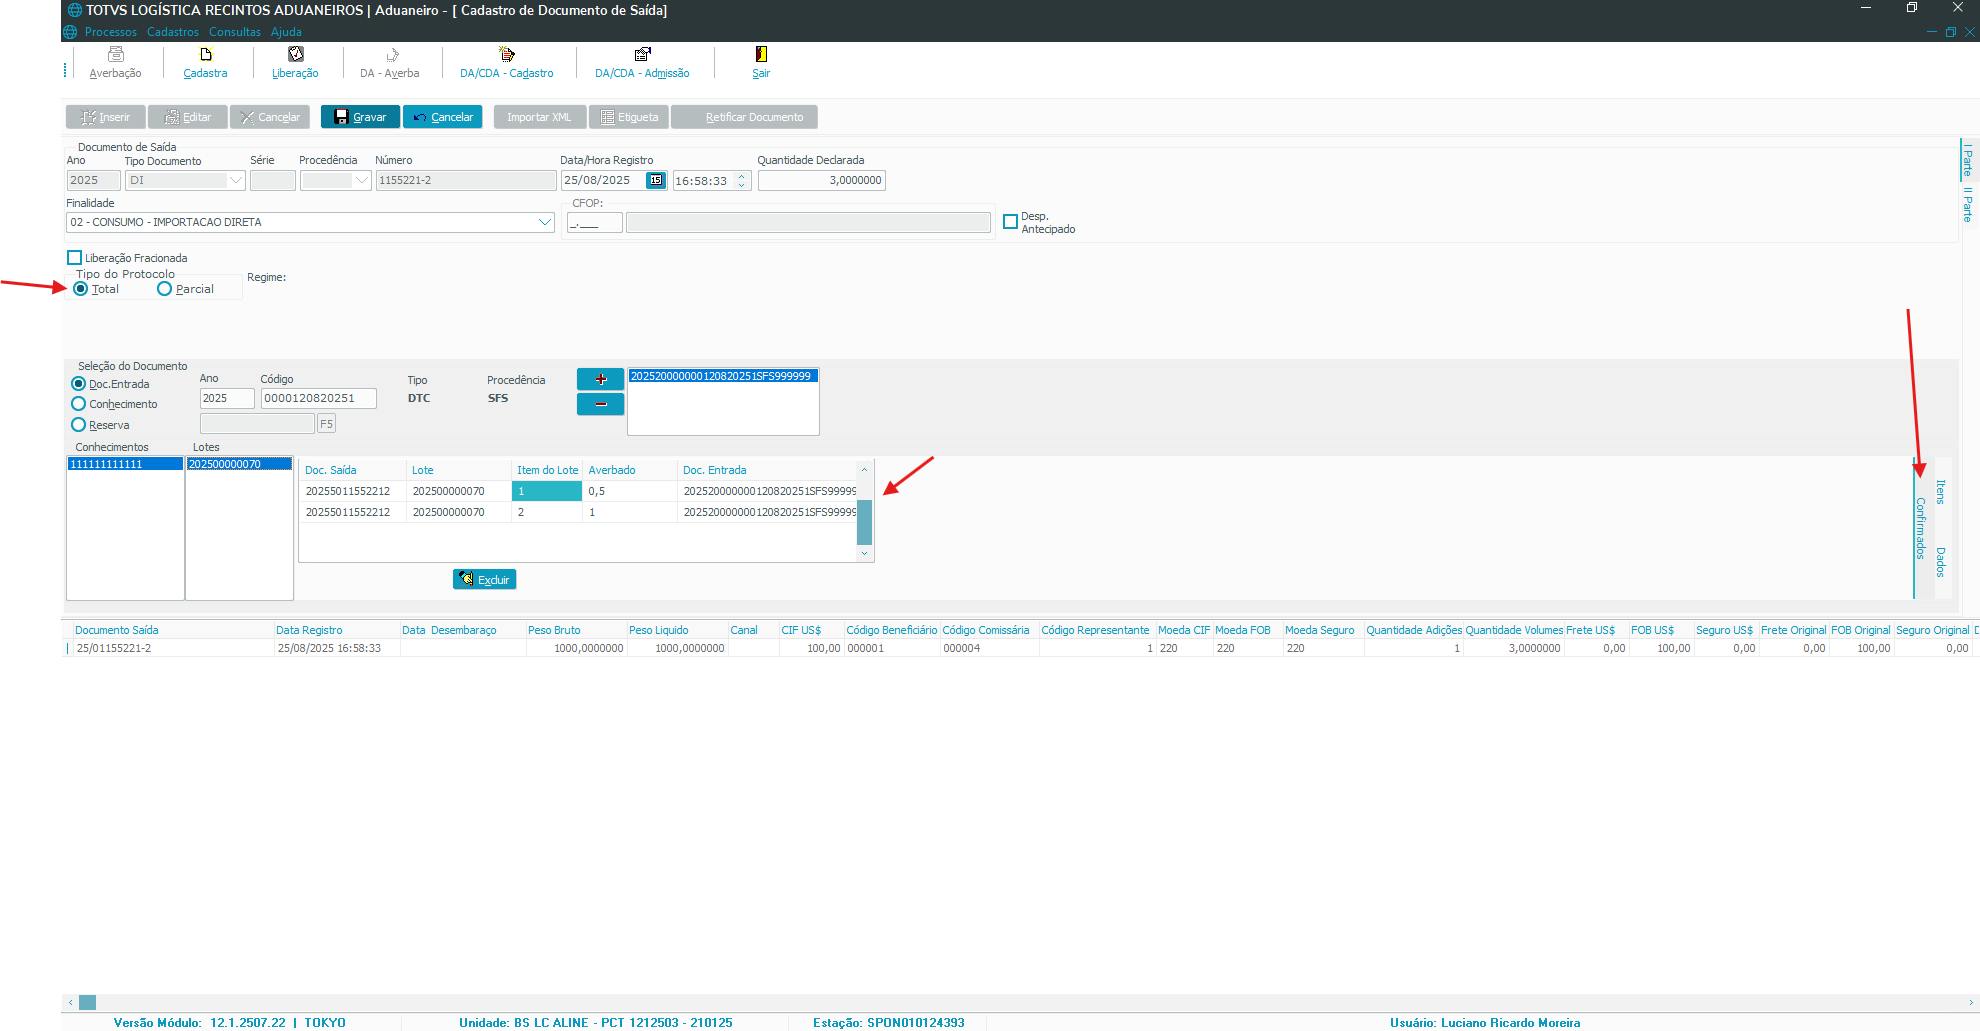Click the Retificar Documento button
Image resolution: width=1980 pixels, height=1031 pixels.
pos(744,117)
